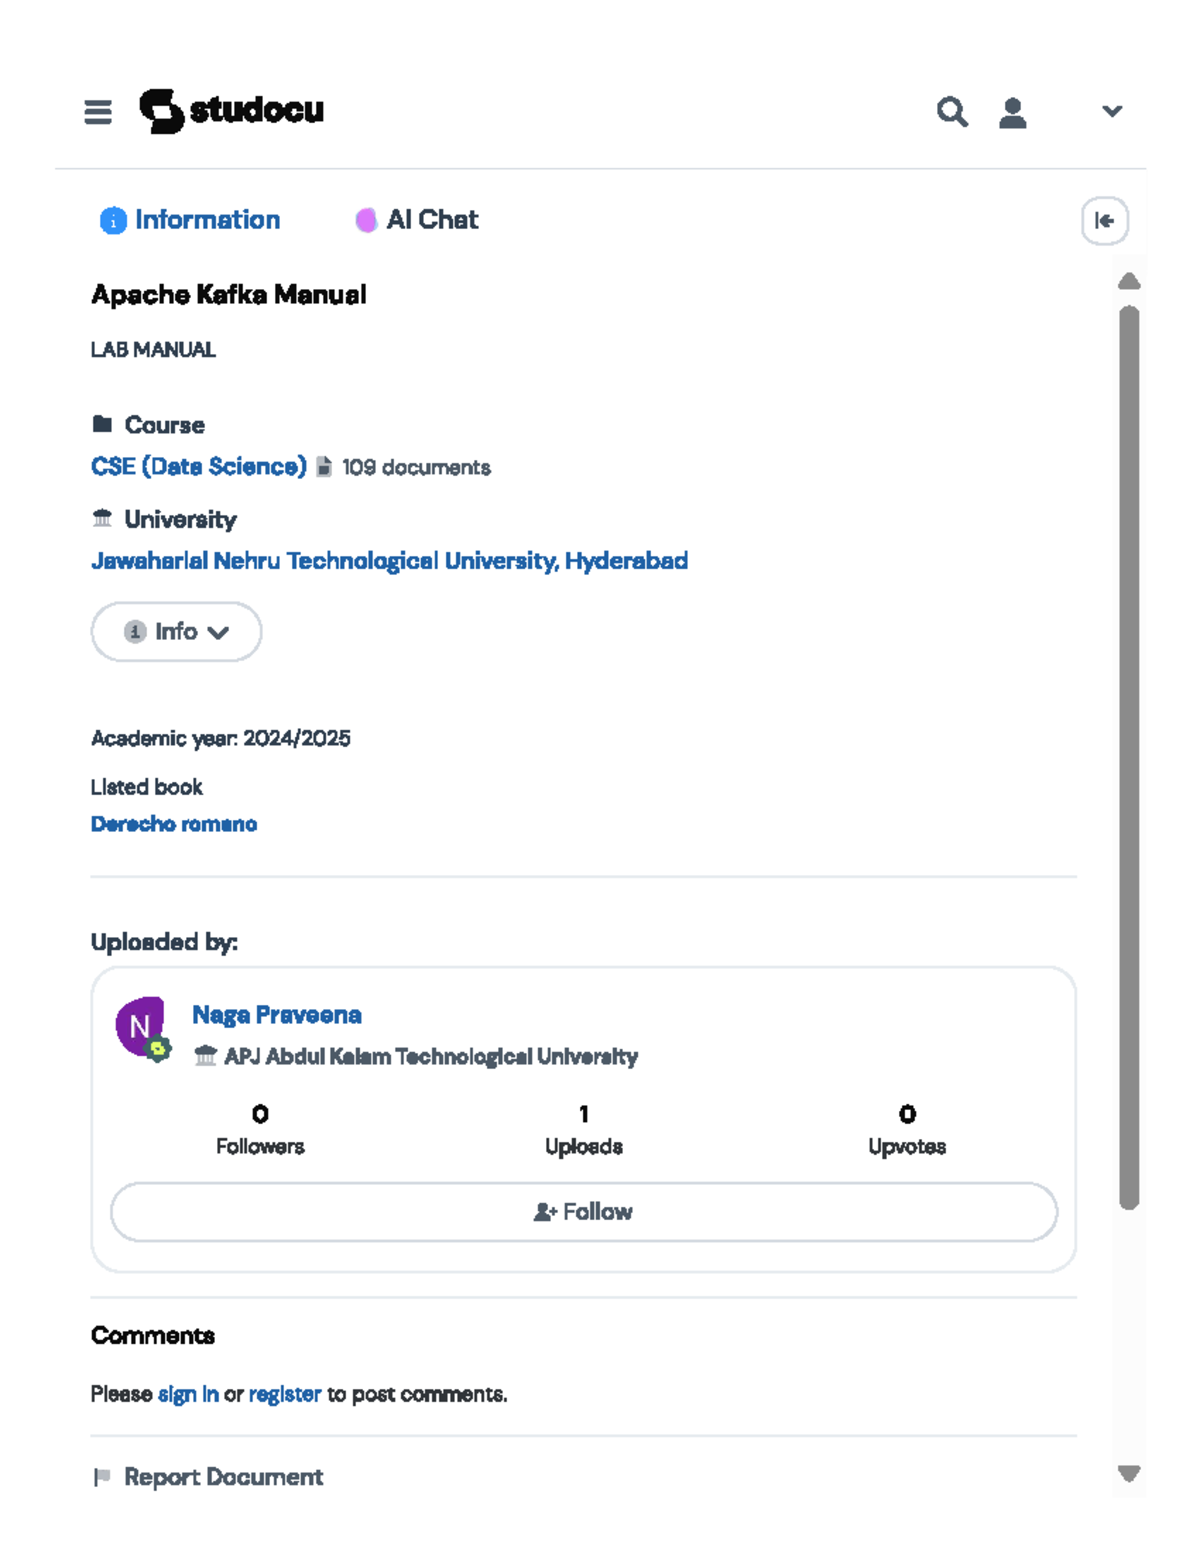Image resolution: width=1200 pixels, height=1553 pixels.
Task: Click the Course folder icon
Action: coord(102,424)
